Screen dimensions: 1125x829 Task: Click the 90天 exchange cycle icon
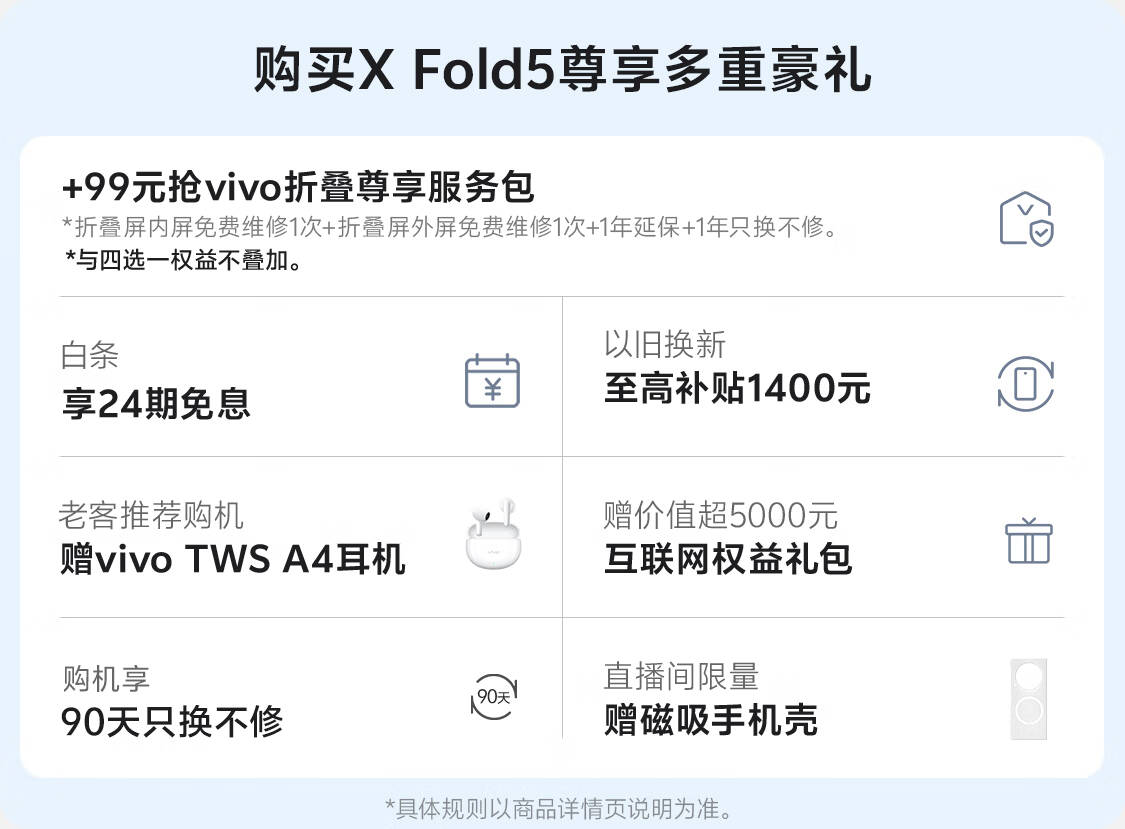494,696
